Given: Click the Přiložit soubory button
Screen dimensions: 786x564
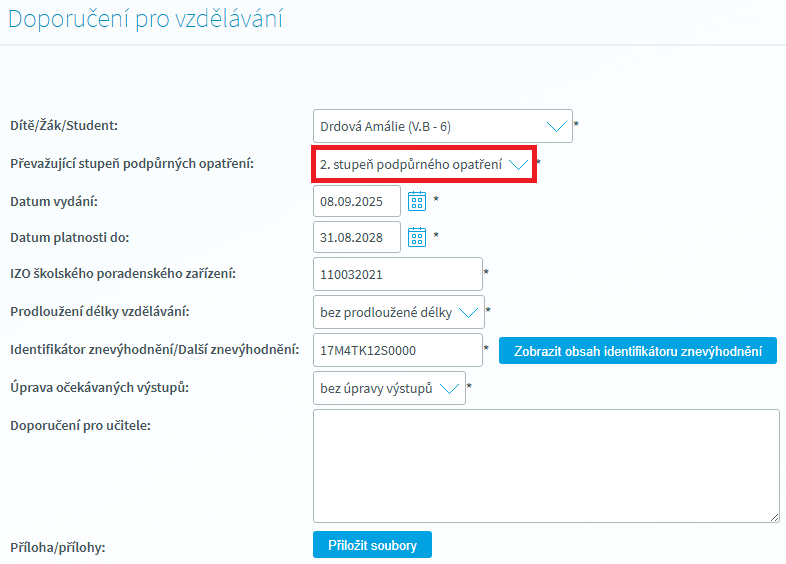Looking at the screenshot, I should (372, 545).
